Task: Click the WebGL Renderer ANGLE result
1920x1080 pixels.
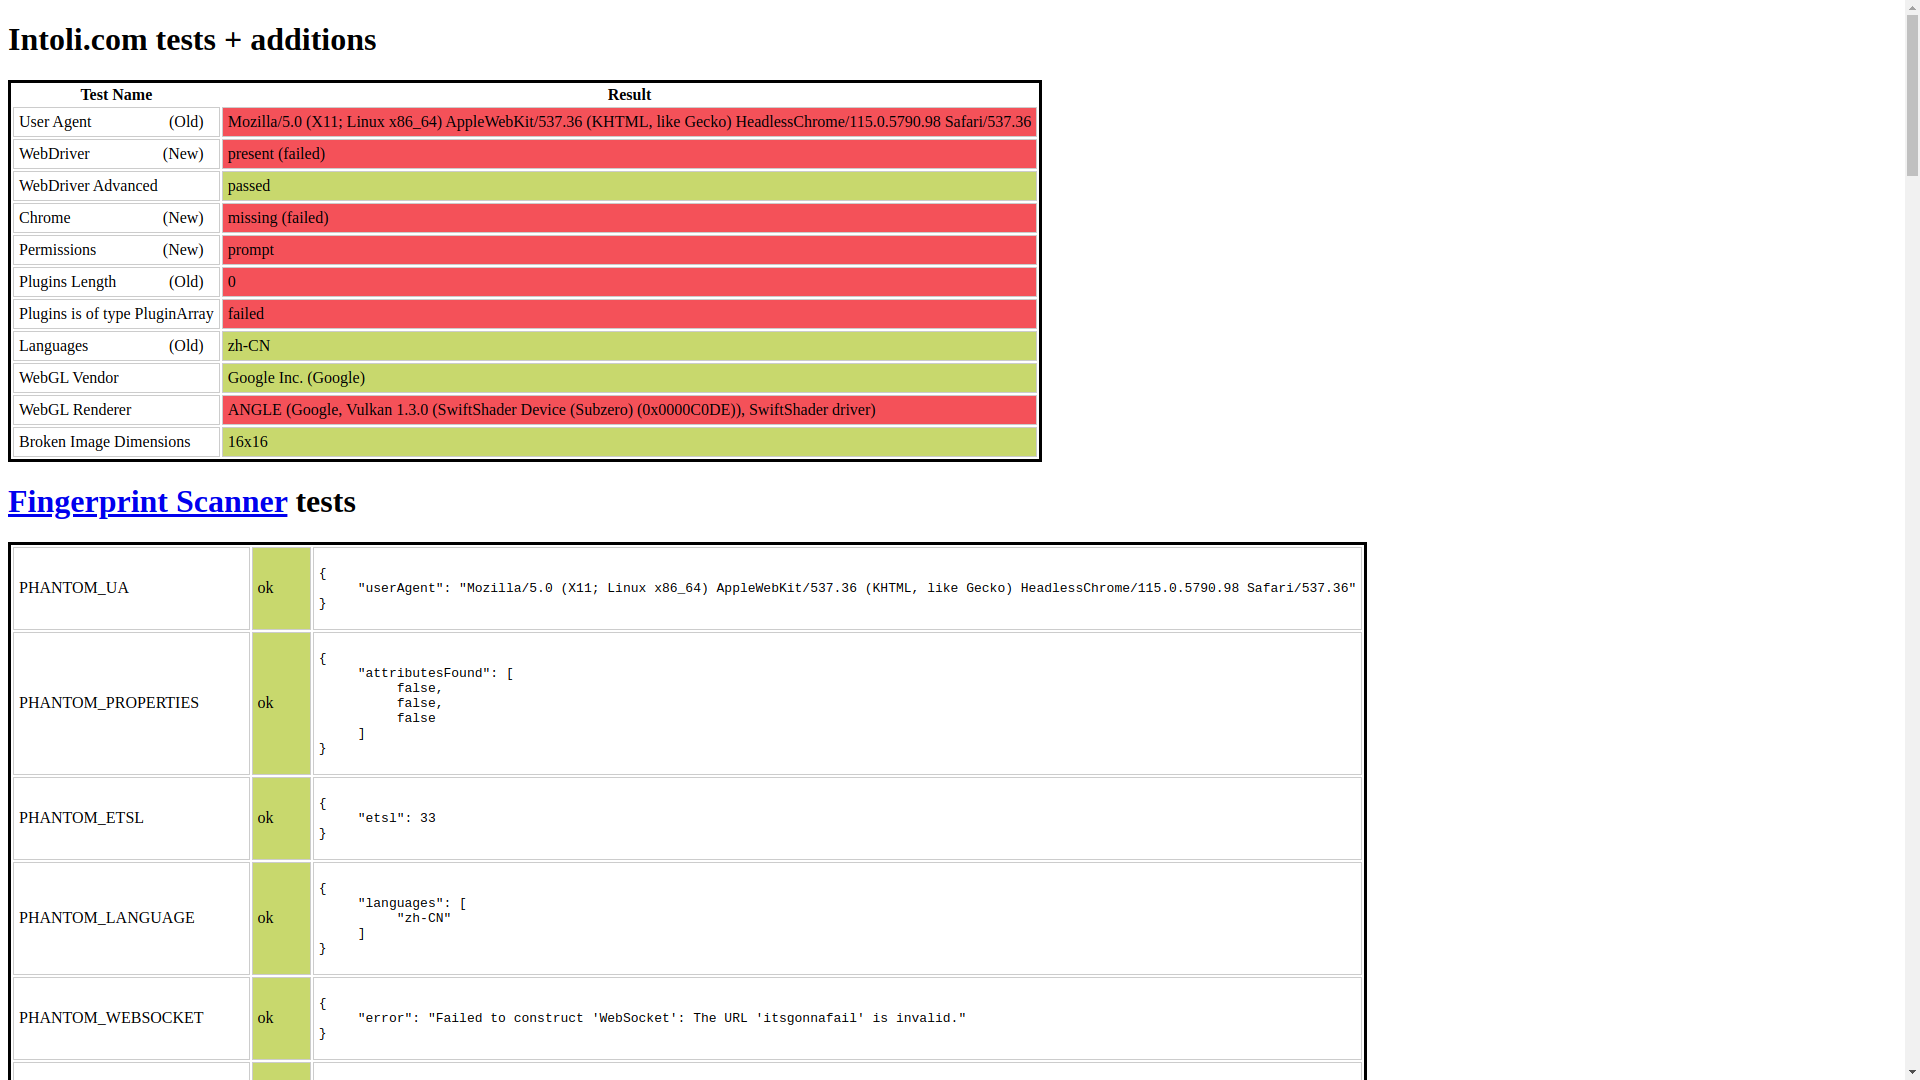Action: click(551, 410)
